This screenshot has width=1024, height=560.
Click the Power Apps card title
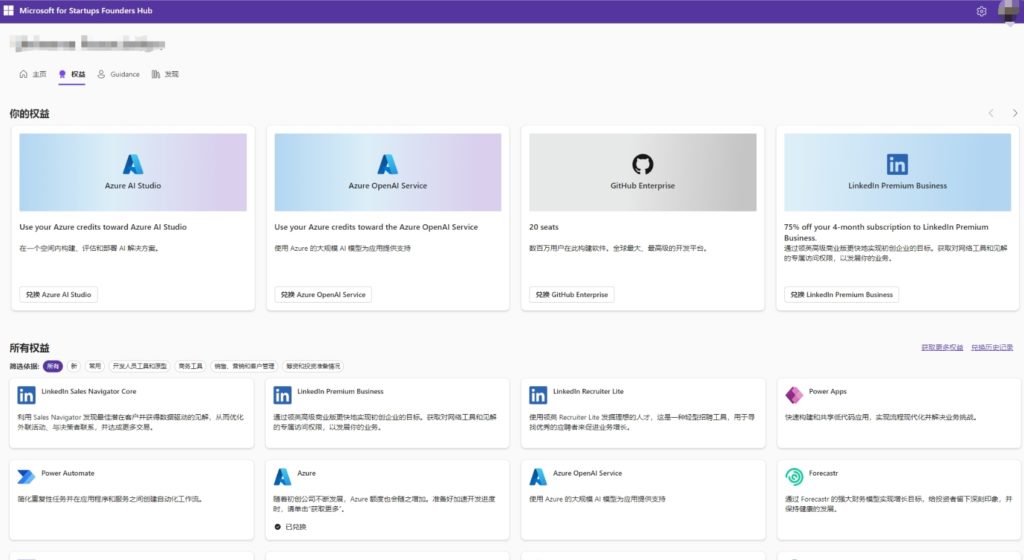click(827, 391)
